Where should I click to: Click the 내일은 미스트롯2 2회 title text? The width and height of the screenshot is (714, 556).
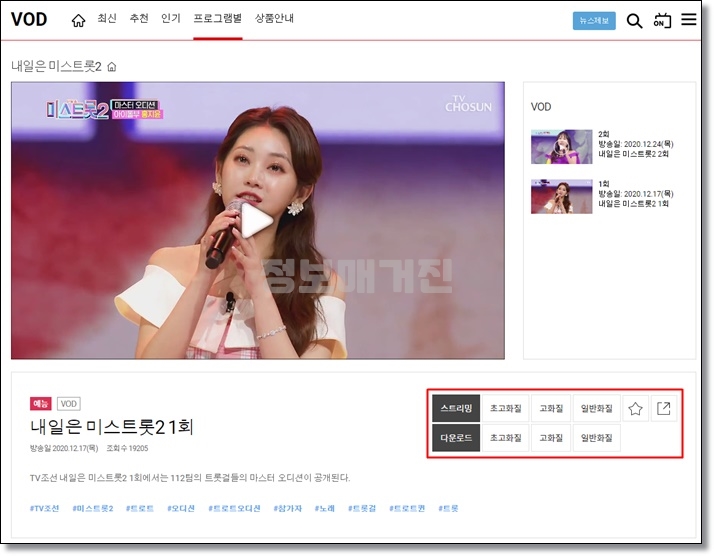pyautogui.click(x=633, y=154)
